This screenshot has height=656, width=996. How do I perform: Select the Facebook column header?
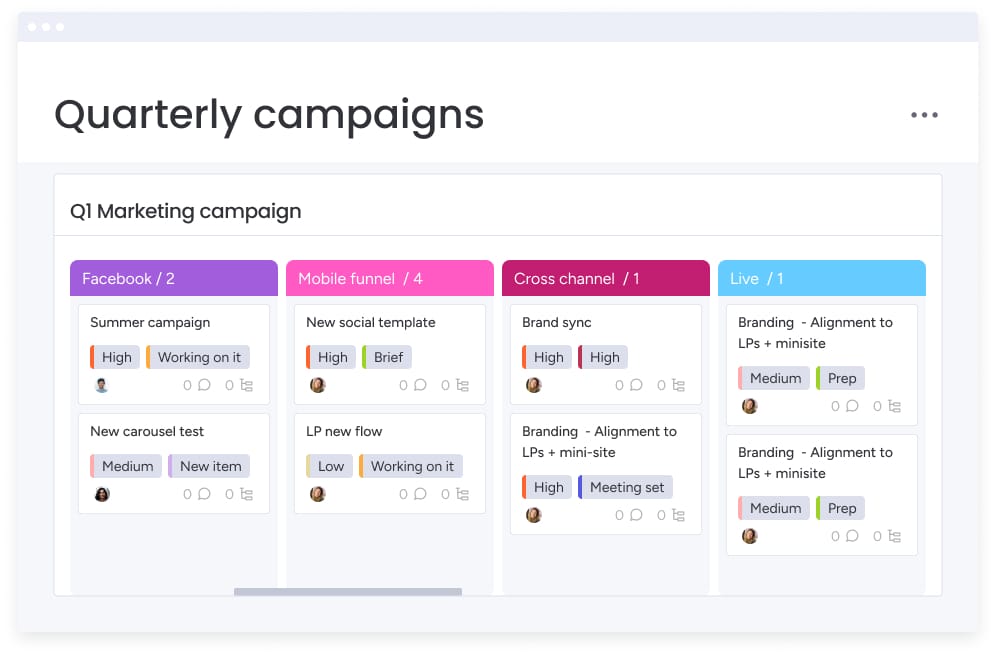click(x=173, y=279)
